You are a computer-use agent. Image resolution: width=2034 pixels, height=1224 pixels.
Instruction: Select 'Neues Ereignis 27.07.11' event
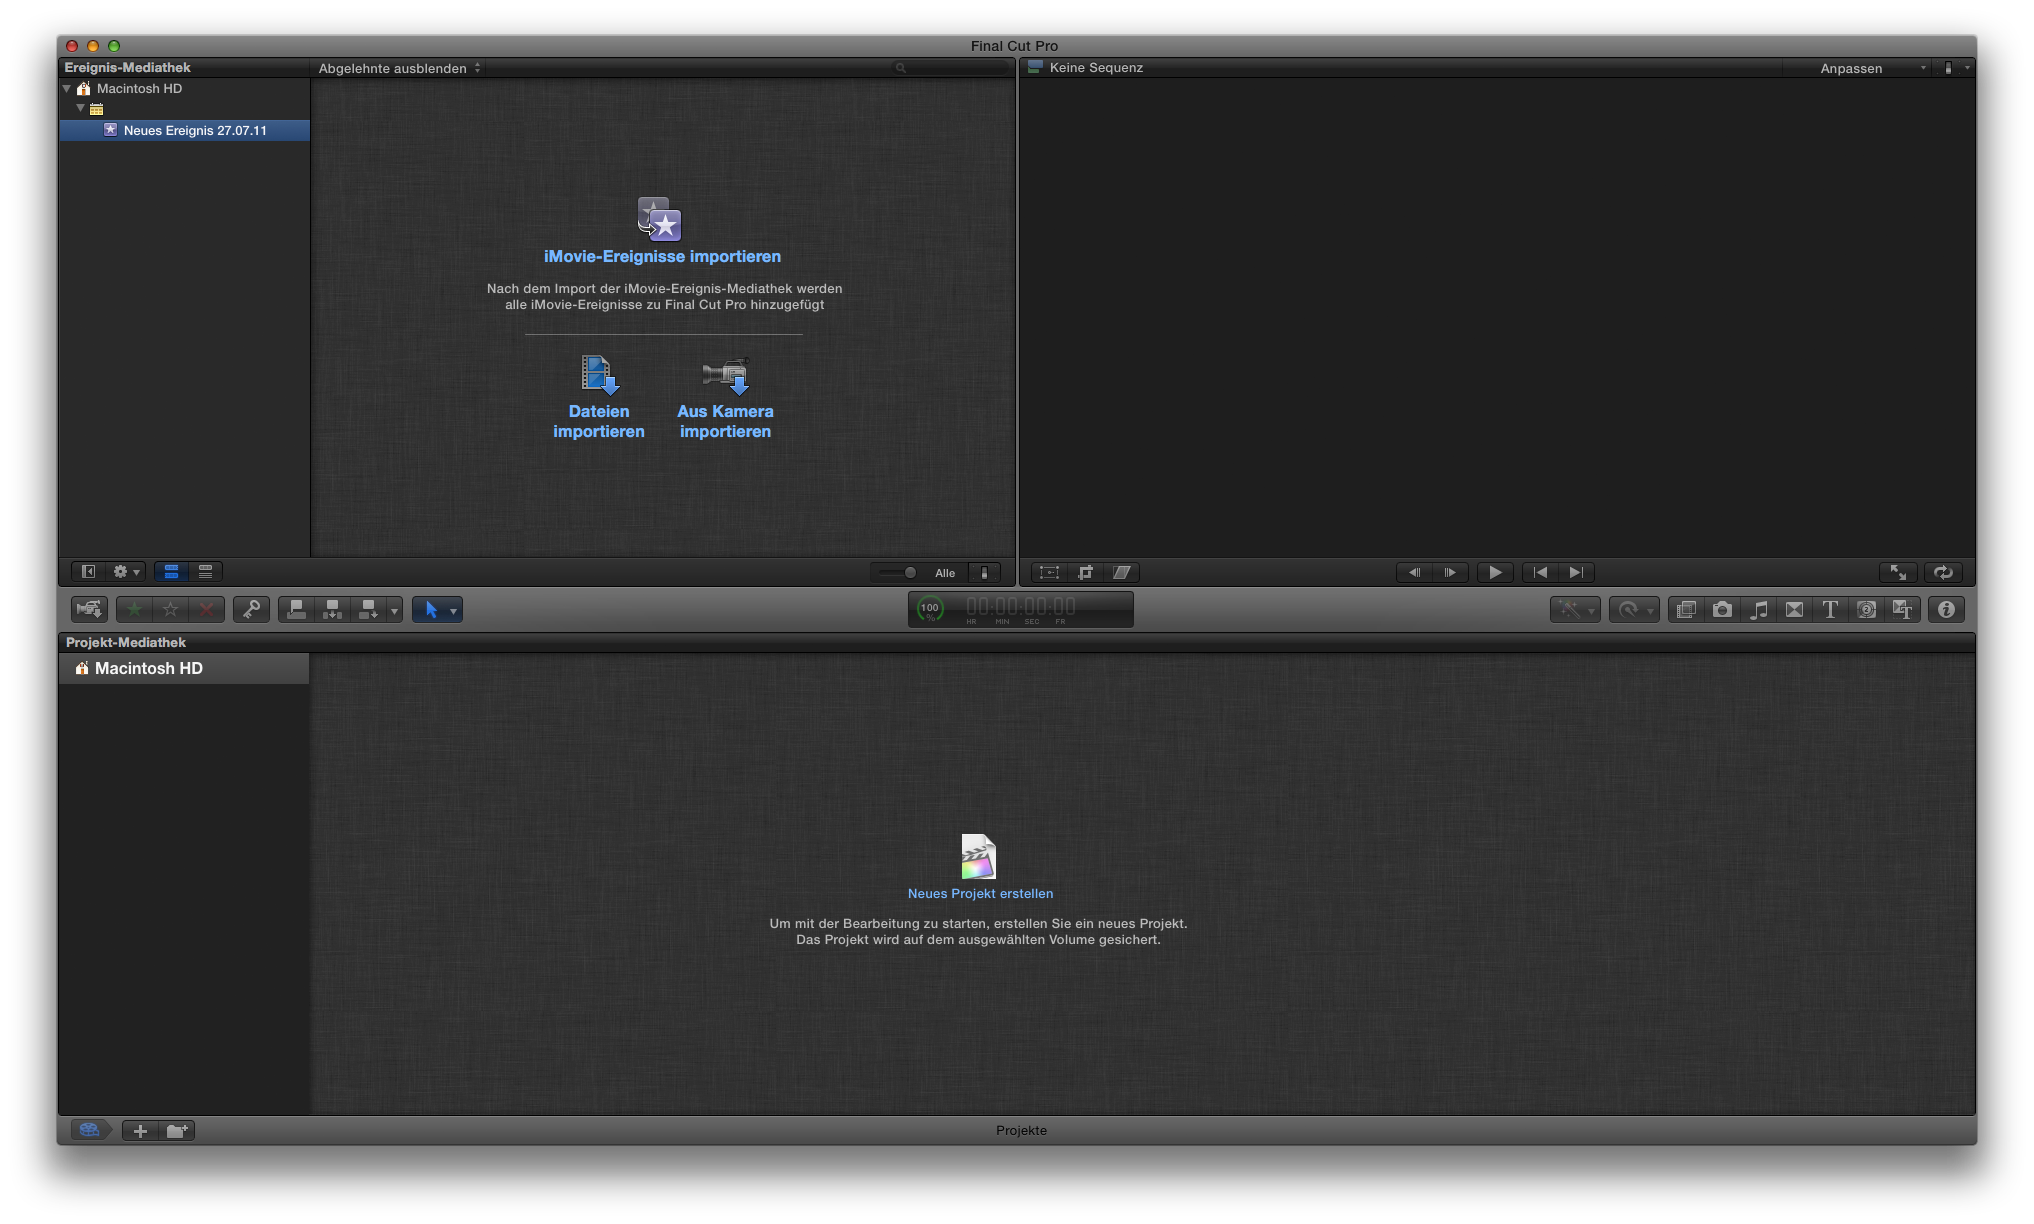(x=185, y=130)
